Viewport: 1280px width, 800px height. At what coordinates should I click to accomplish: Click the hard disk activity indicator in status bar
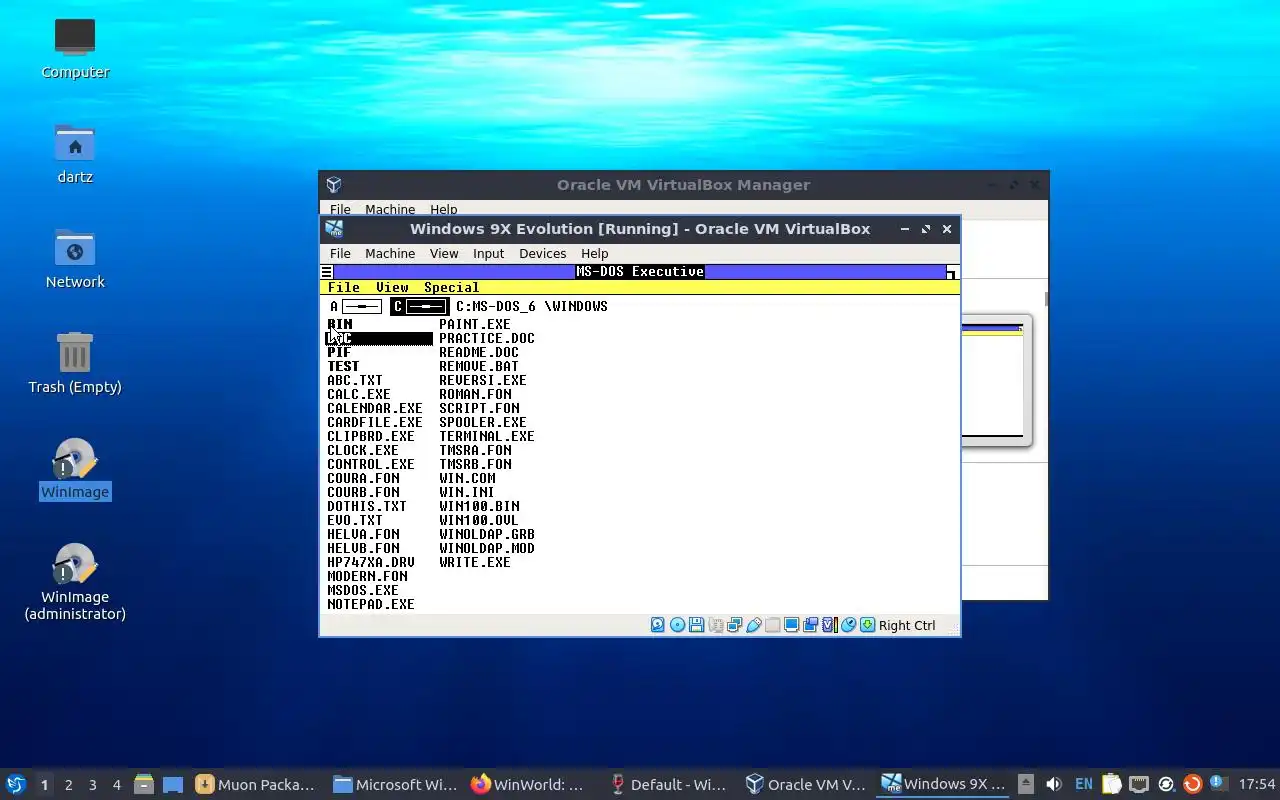(657, 625)
